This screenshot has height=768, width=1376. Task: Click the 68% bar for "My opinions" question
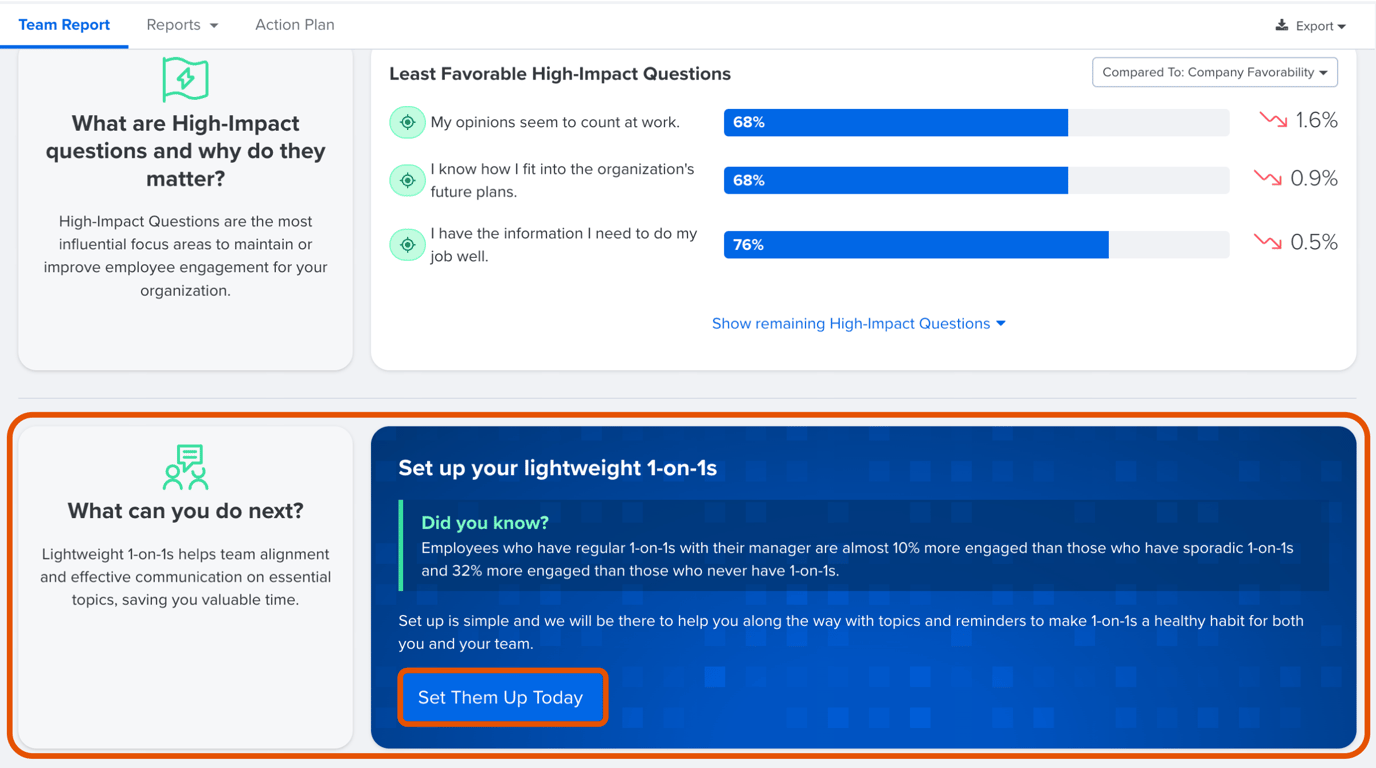(x=895, y=122)
